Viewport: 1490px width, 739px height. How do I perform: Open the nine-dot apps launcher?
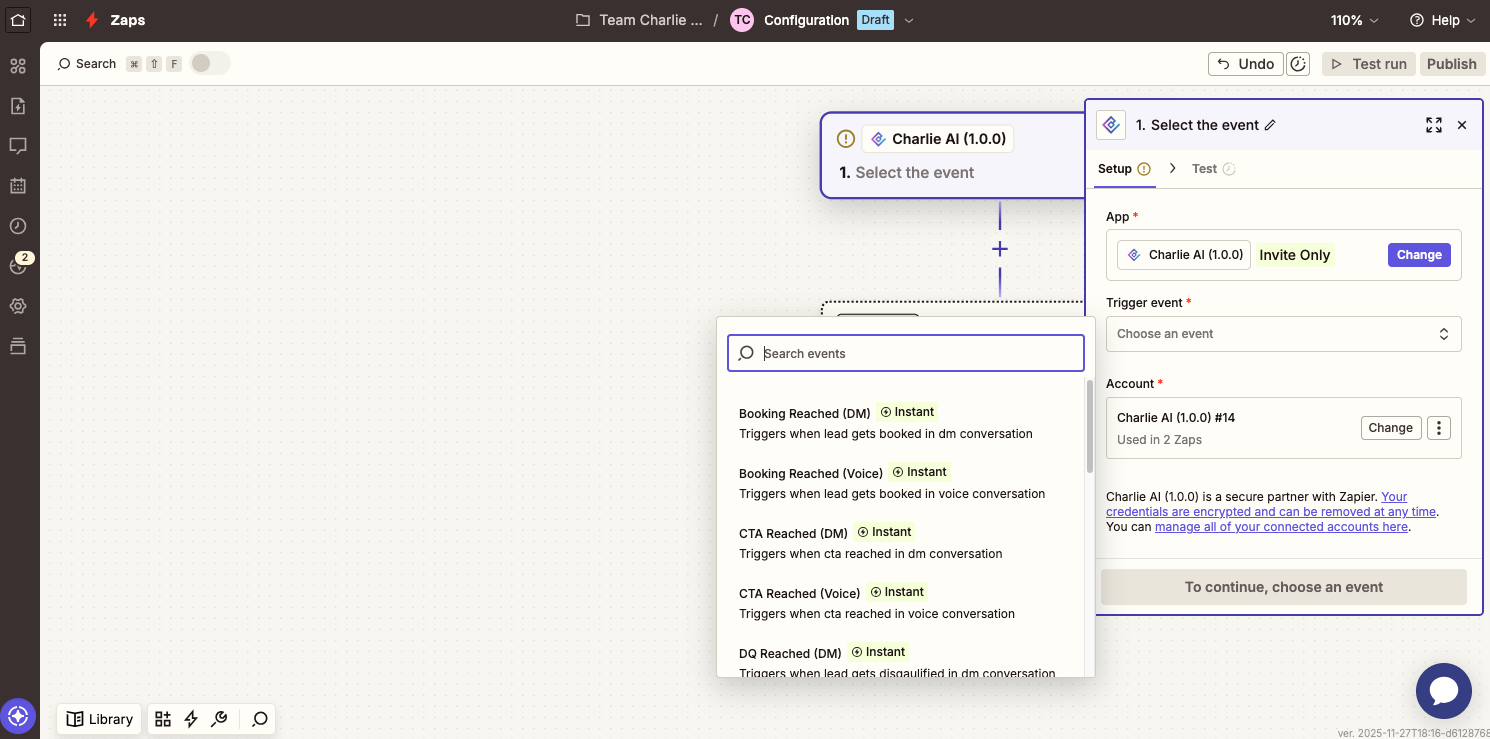[60, 20]
